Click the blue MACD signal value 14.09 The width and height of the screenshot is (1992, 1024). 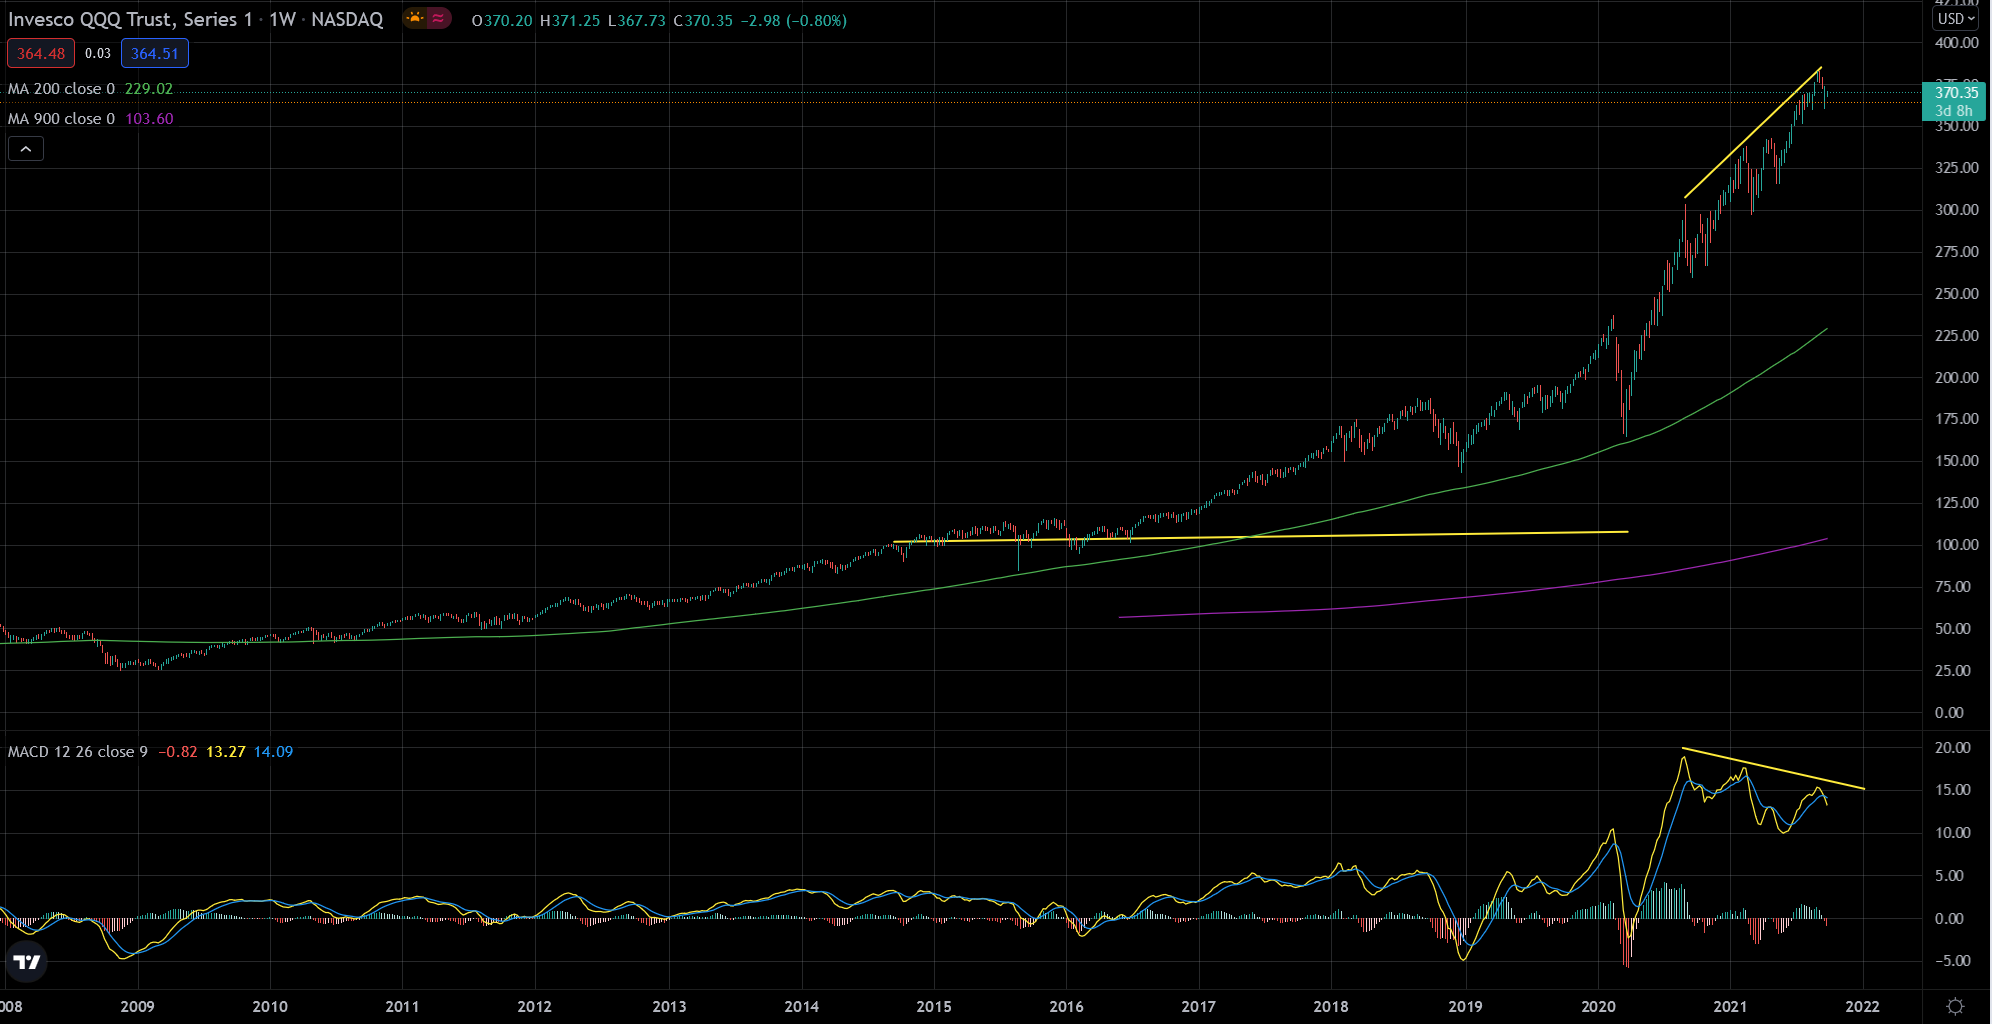273,752
